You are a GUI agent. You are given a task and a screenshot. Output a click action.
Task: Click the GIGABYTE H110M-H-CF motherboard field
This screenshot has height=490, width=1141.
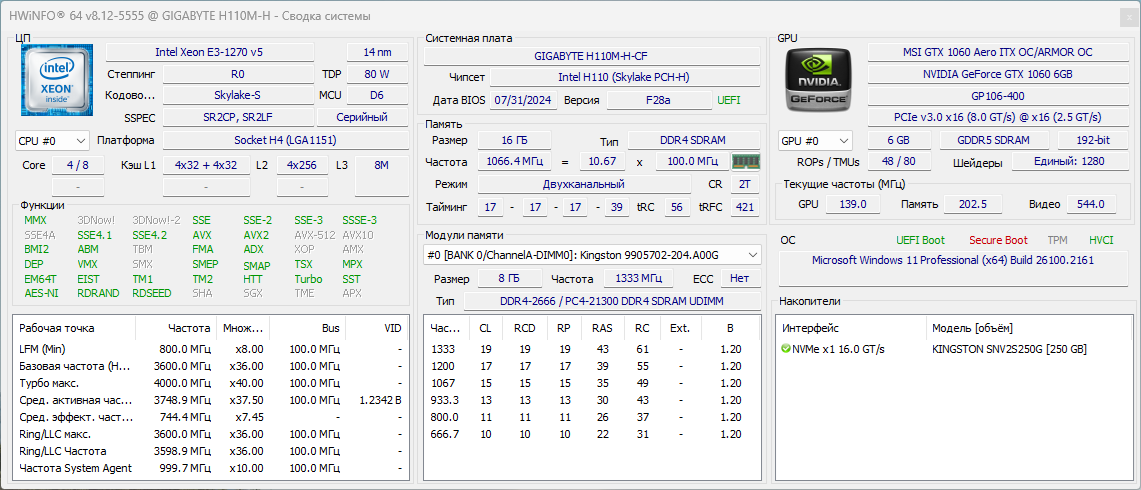(590, 55)
